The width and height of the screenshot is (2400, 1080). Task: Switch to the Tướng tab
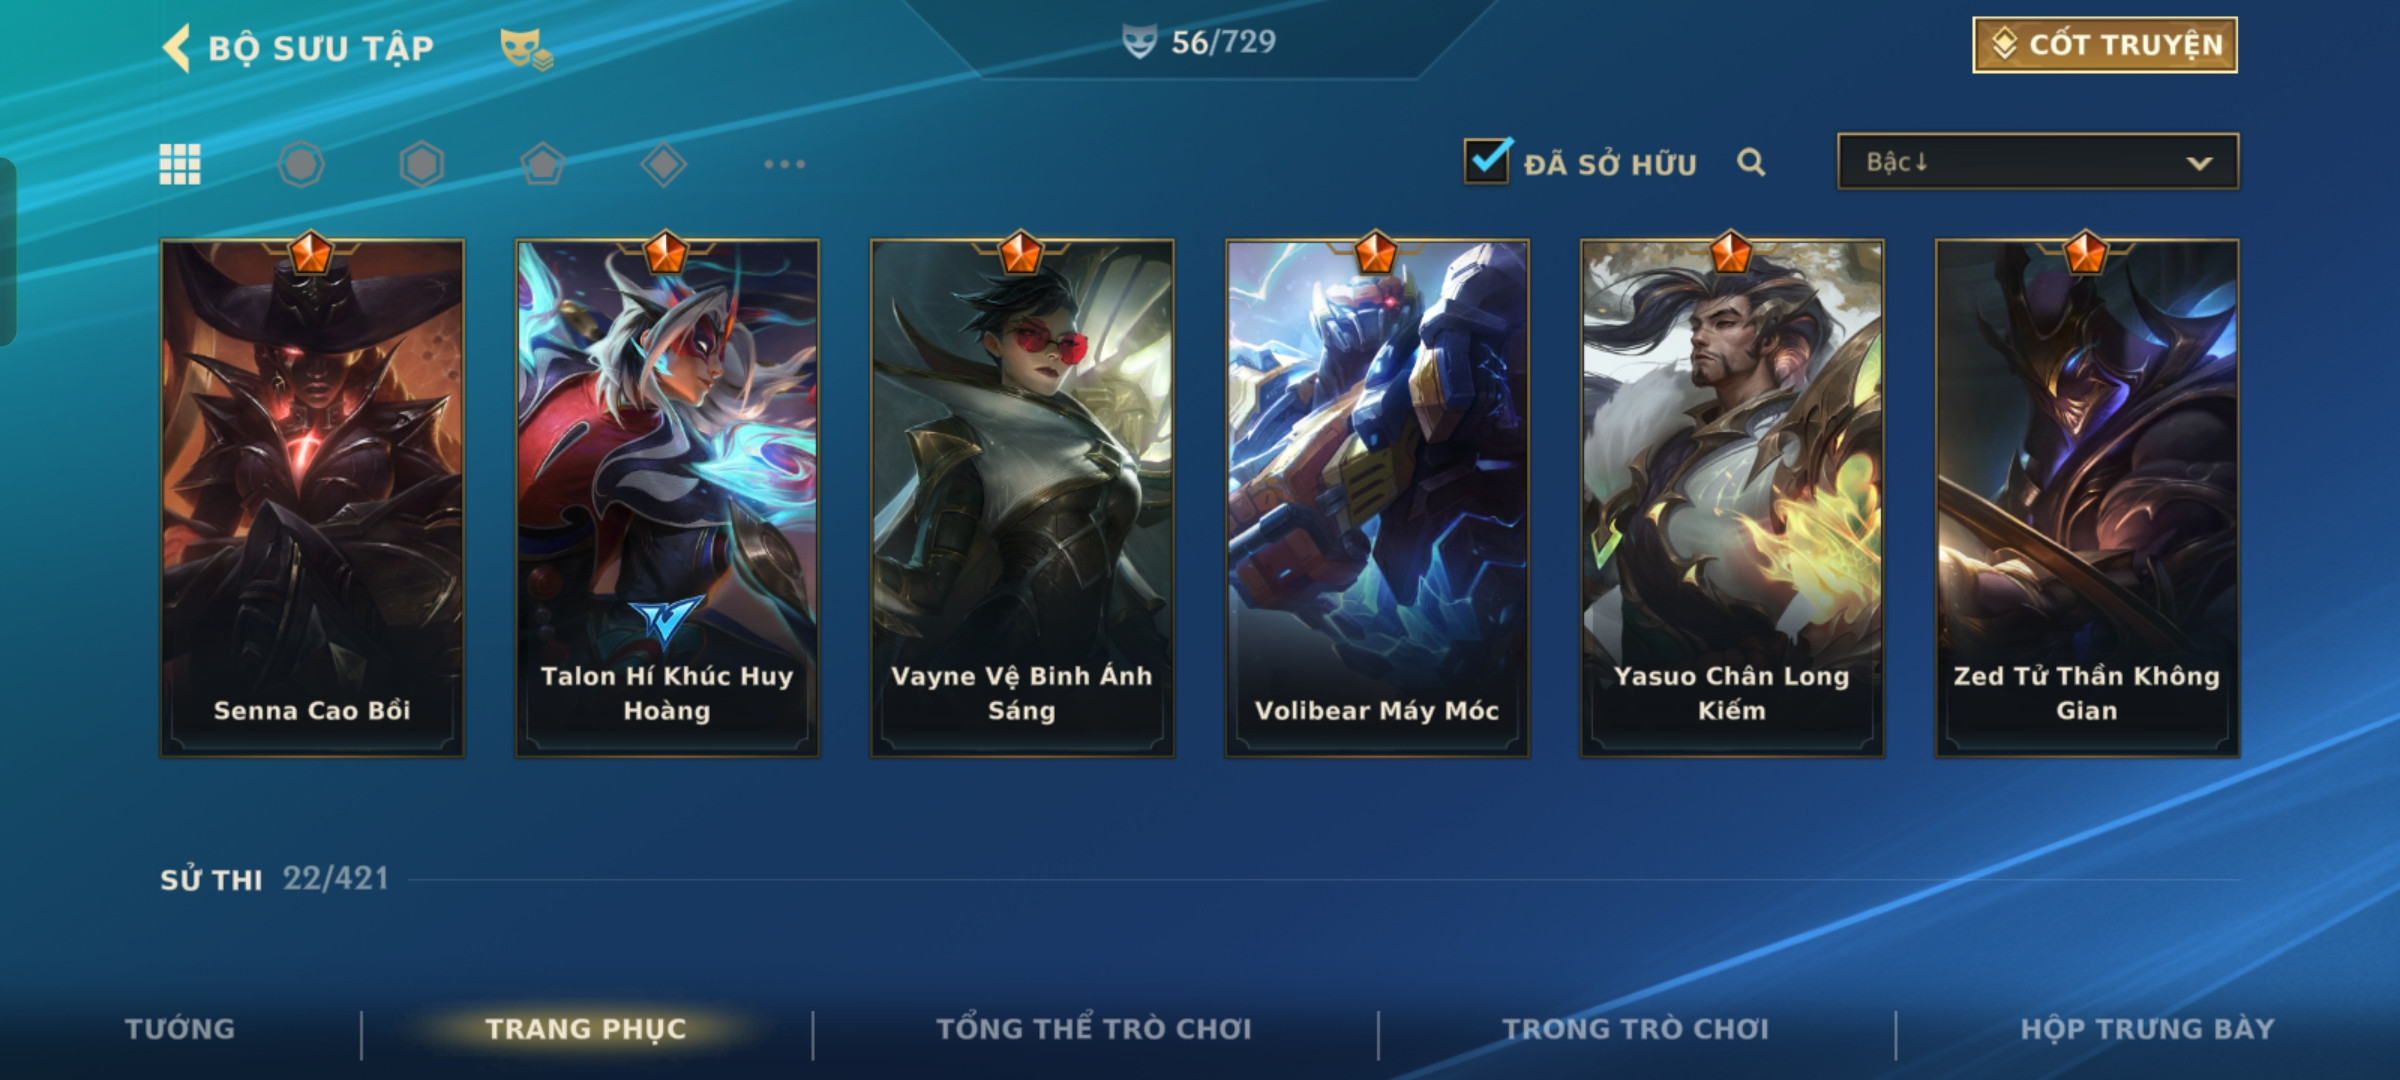pos(180,1029)
